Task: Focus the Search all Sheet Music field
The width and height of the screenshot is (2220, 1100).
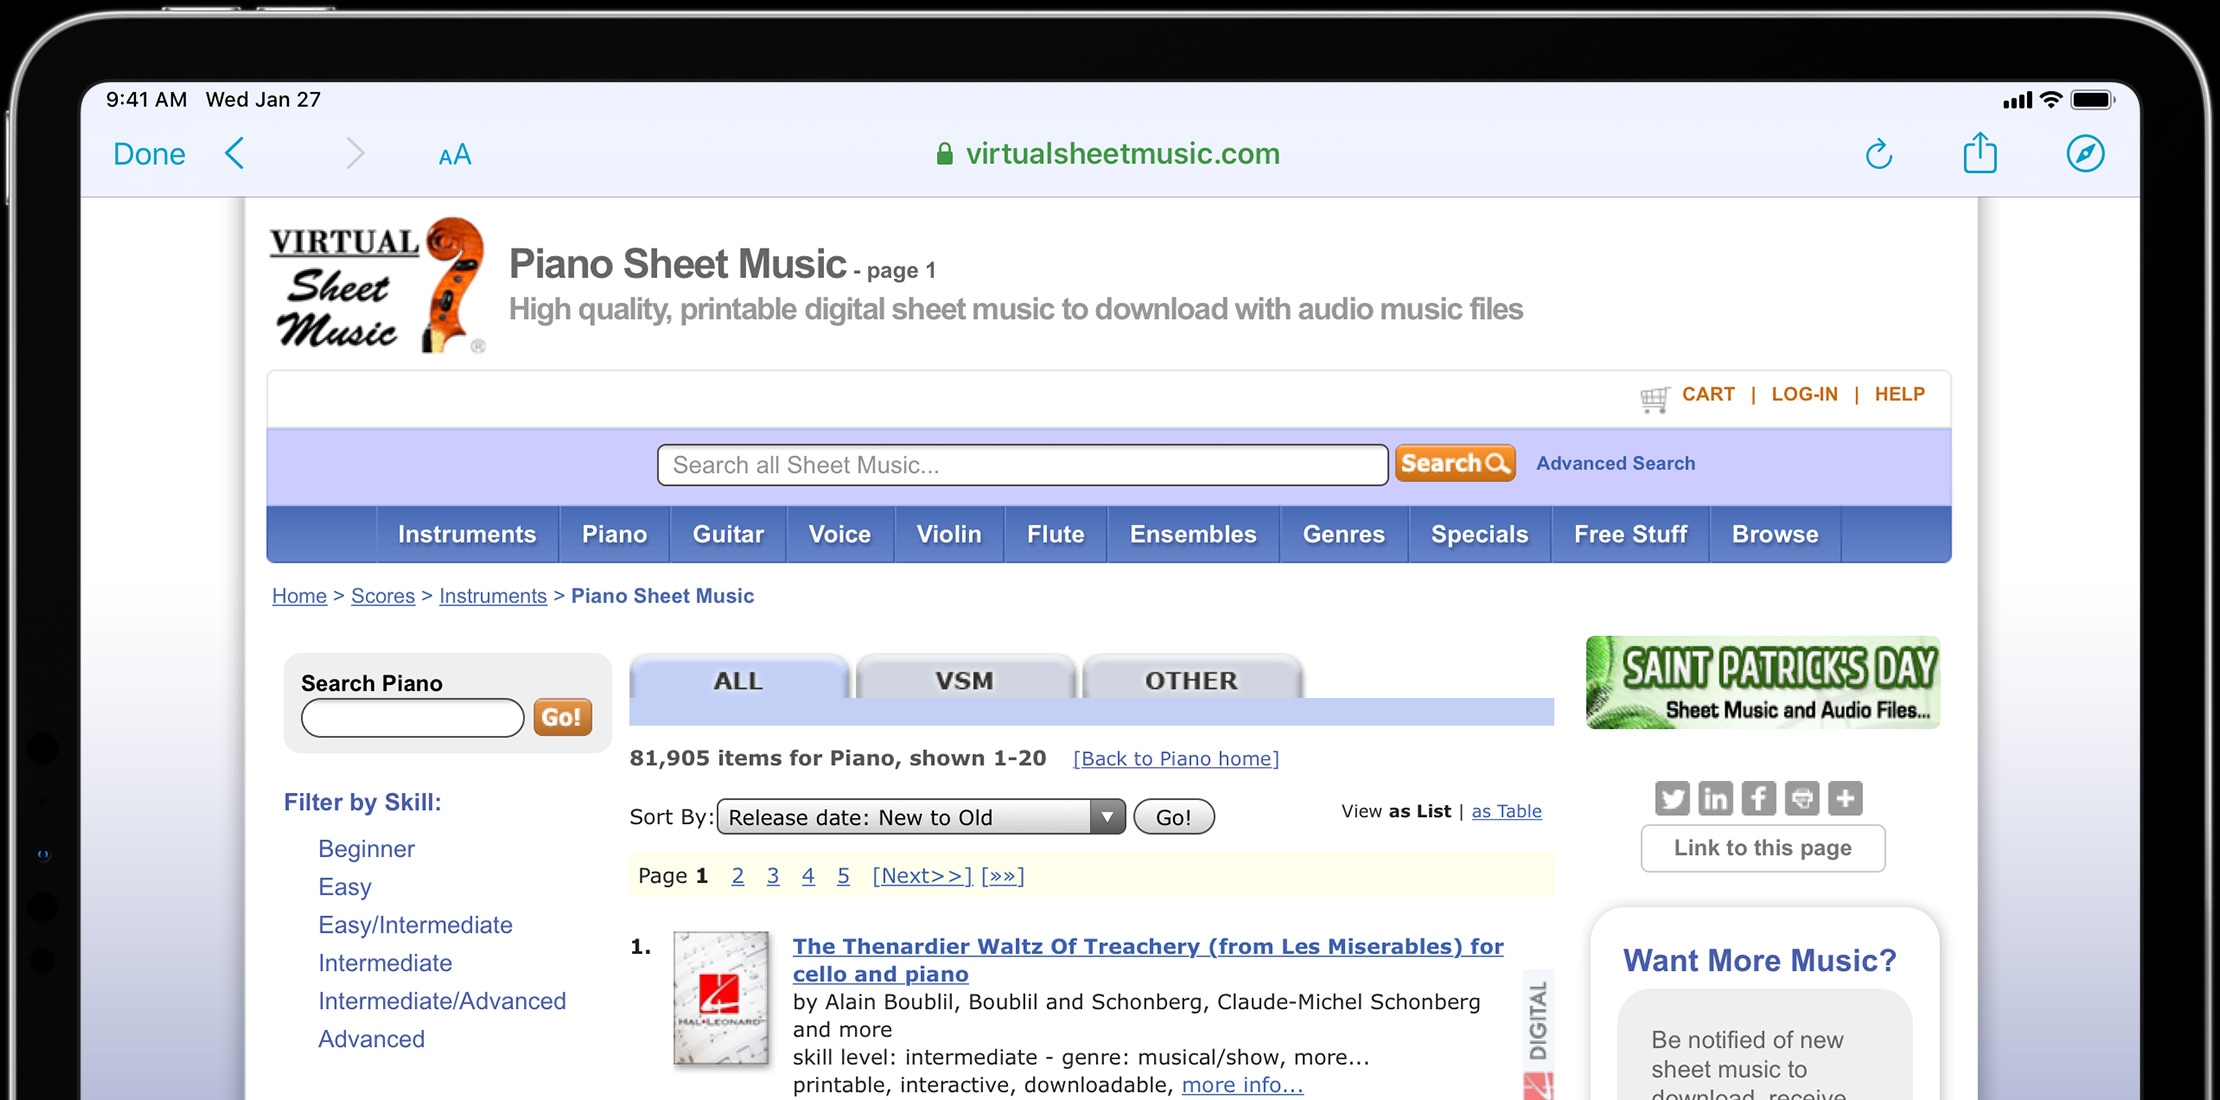Action: point(1022,465)
